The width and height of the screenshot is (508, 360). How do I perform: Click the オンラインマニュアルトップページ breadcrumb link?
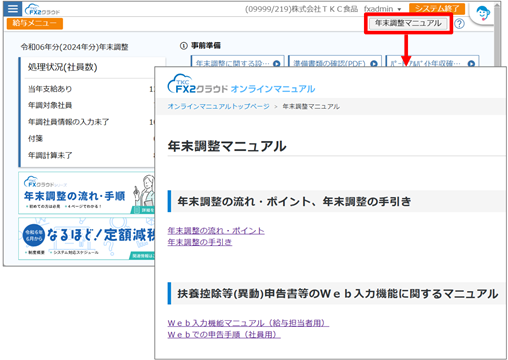tap(218, 106)
